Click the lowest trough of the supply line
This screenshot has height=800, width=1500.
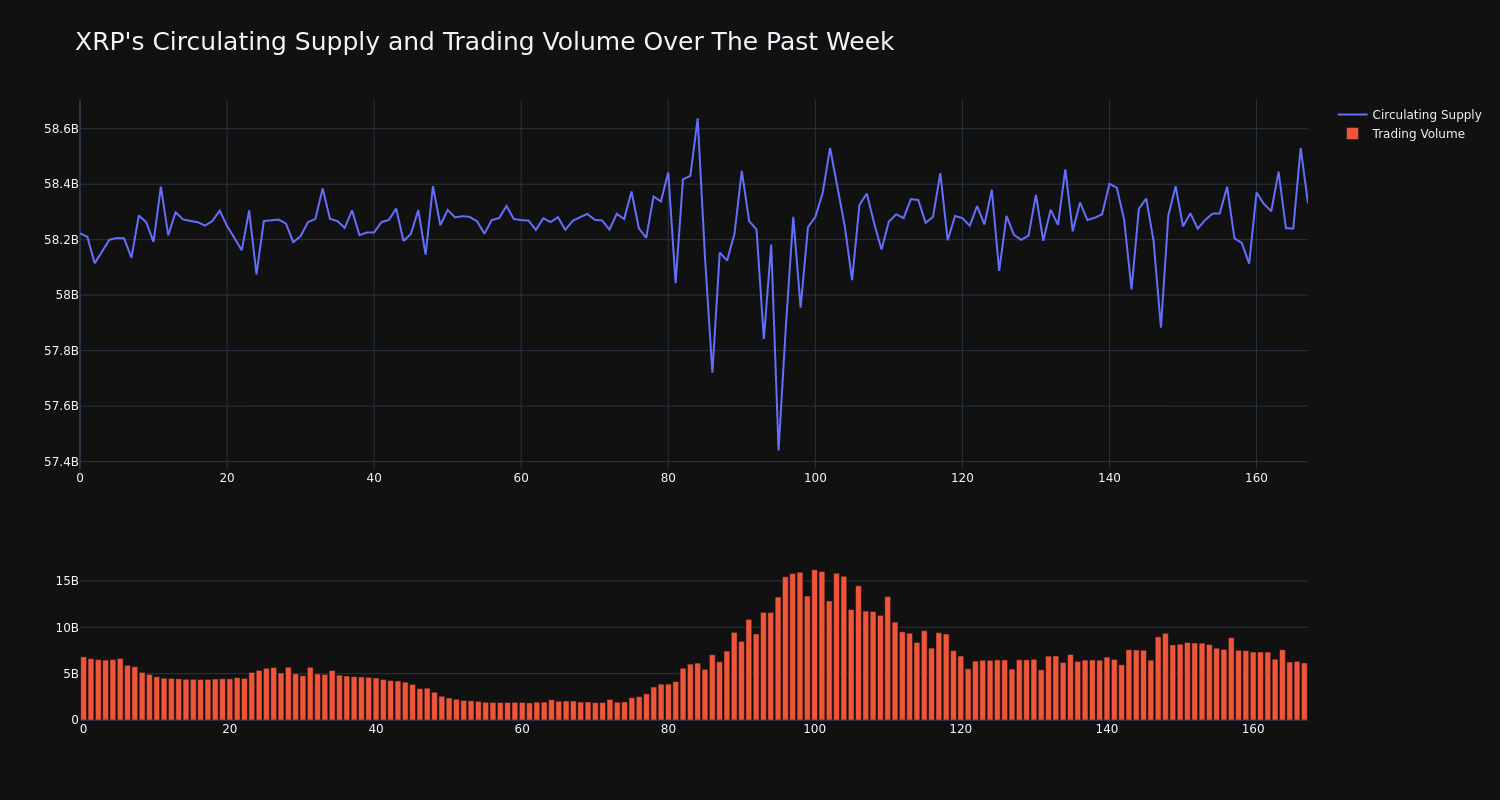(x=778, y=448)
